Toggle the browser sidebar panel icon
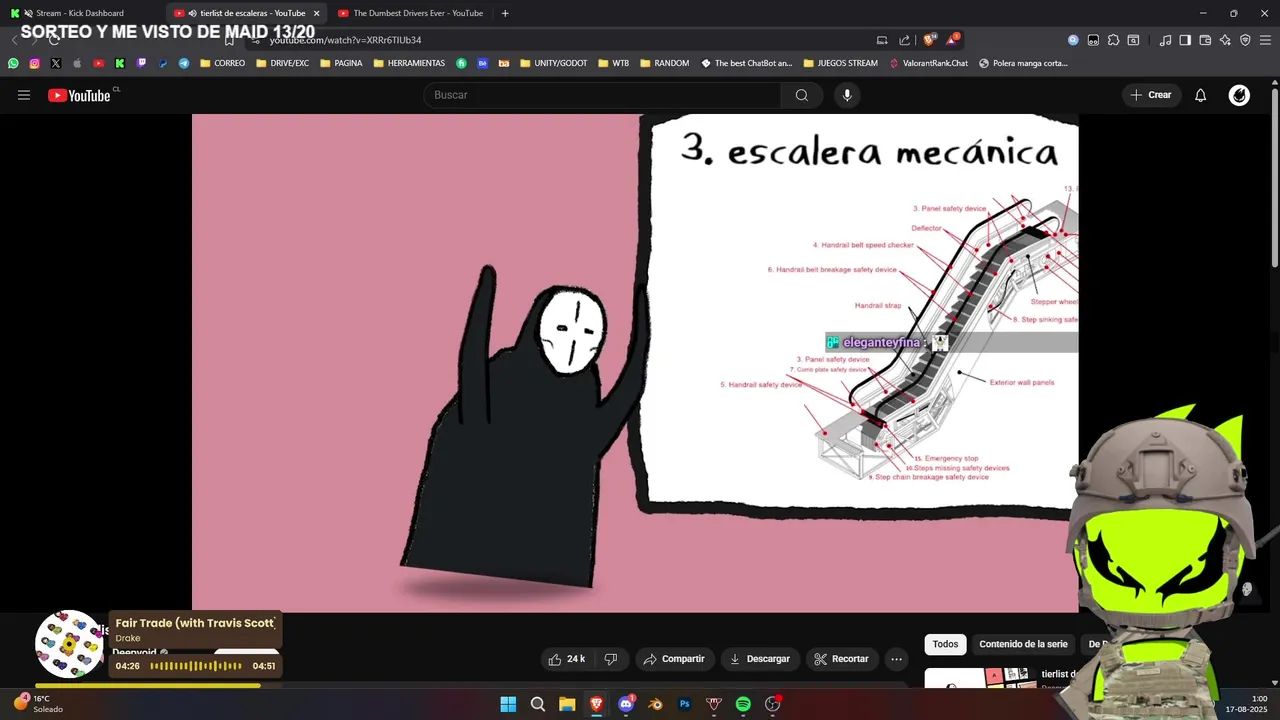 [x=1185, y=40]
